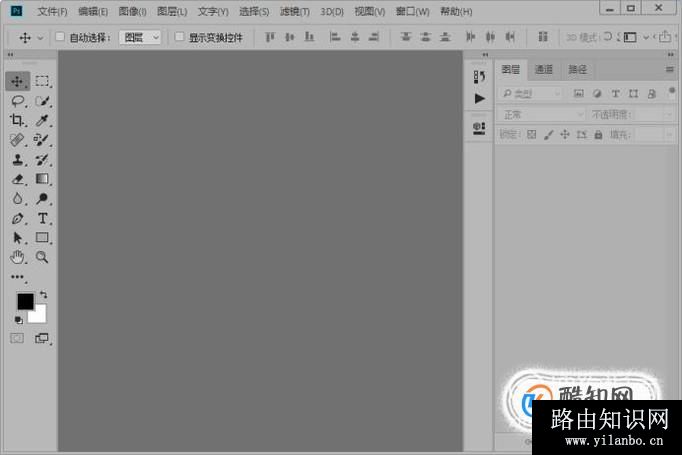The height and width of the screenshot is (455, 682).
Task: Select the Zoom tool
Action: [42, 257]
